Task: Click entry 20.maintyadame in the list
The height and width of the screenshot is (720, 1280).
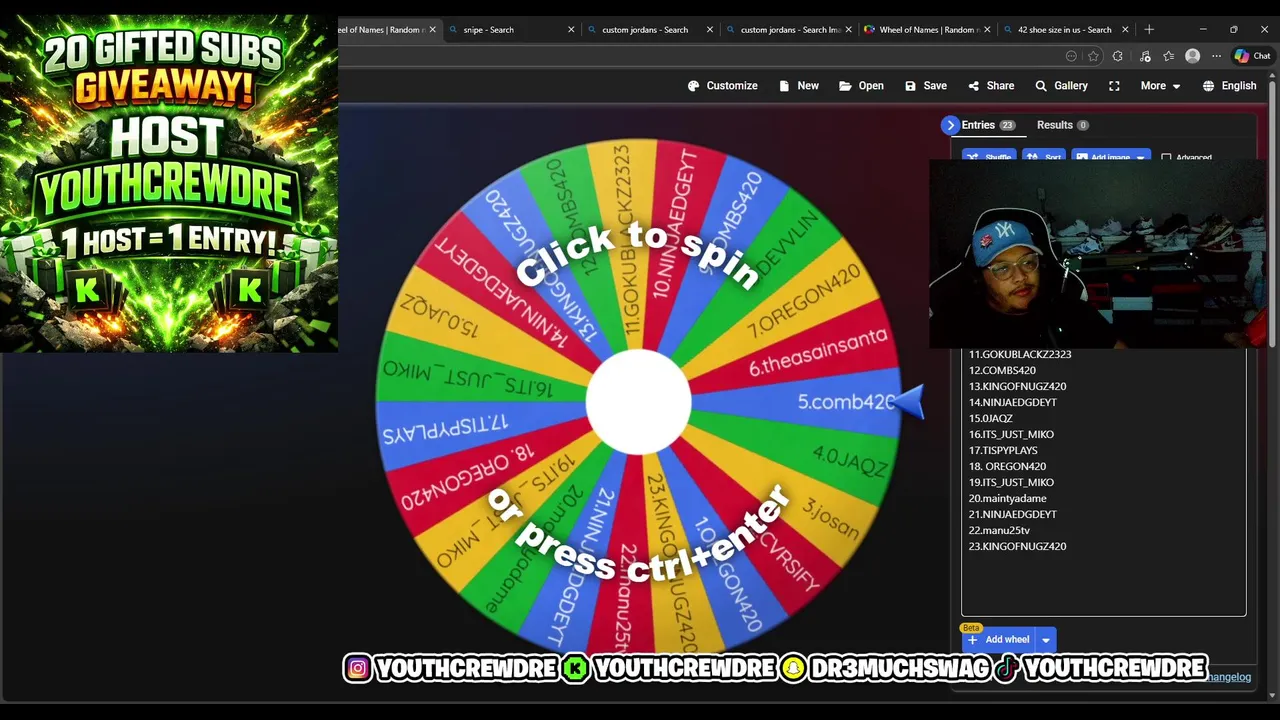Action: [1007, 498]
